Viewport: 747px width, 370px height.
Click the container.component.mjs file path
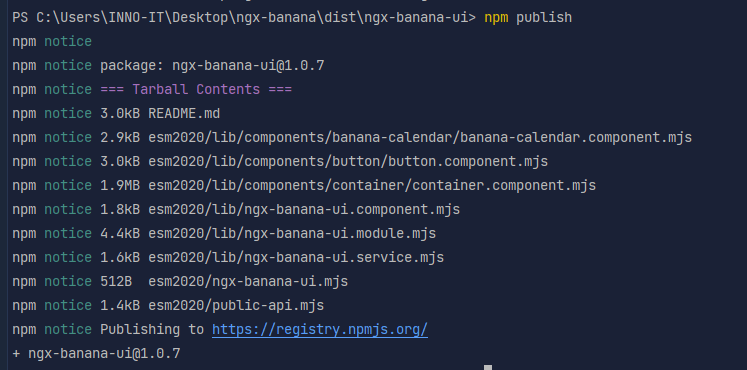point(372,186)
